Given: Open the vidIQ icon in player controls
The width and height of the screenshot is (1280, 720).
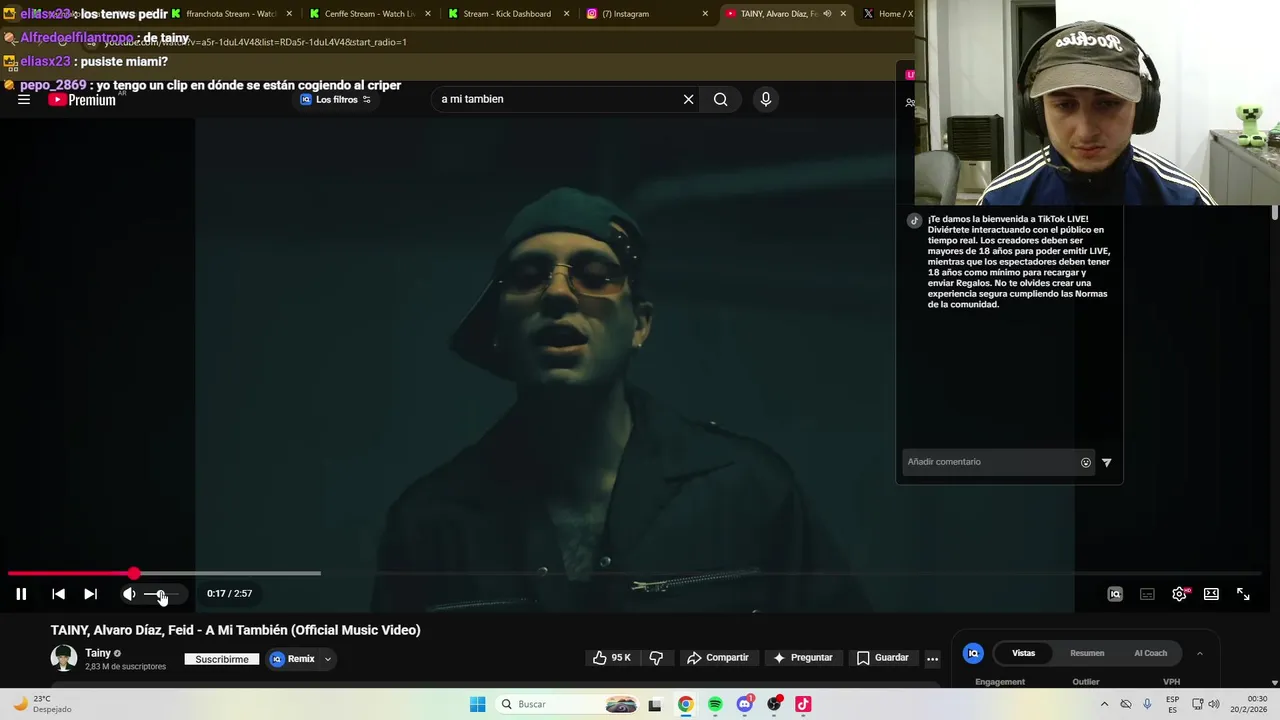Looking at the screenshot, I should (1115, 594).
